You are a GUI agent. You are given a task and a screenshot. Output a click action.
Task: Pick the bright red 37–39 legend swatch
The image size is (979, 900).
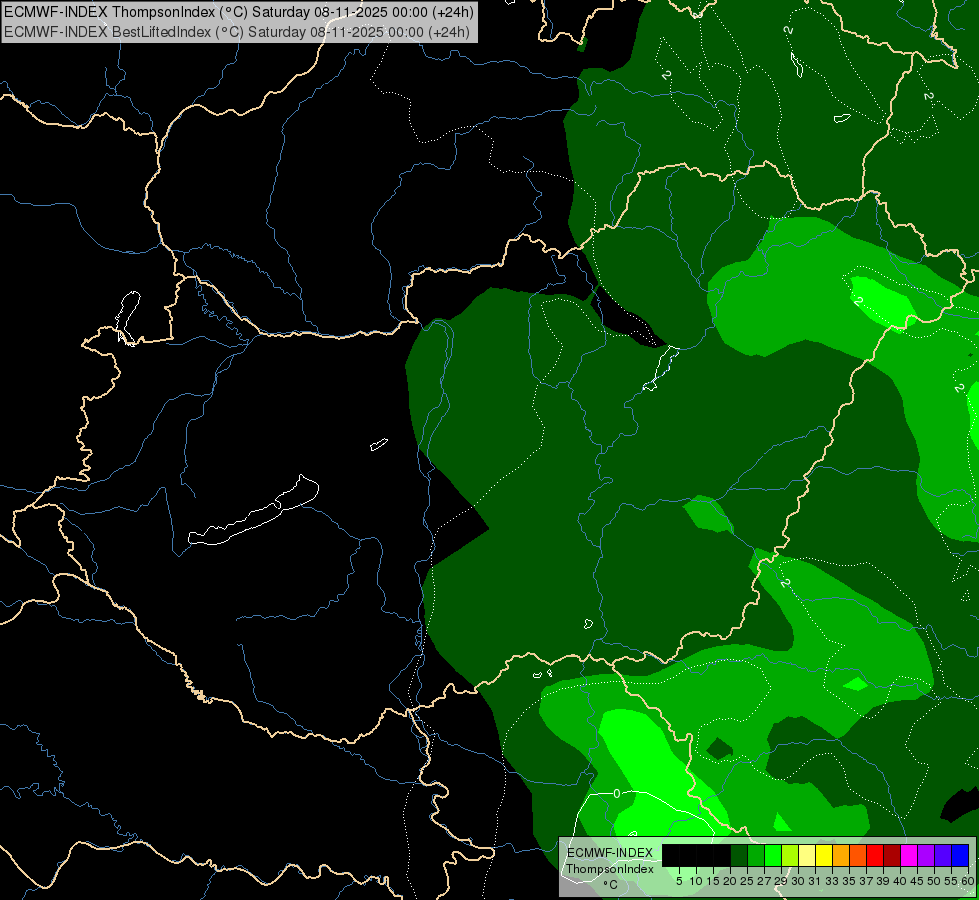pos(874,855)
